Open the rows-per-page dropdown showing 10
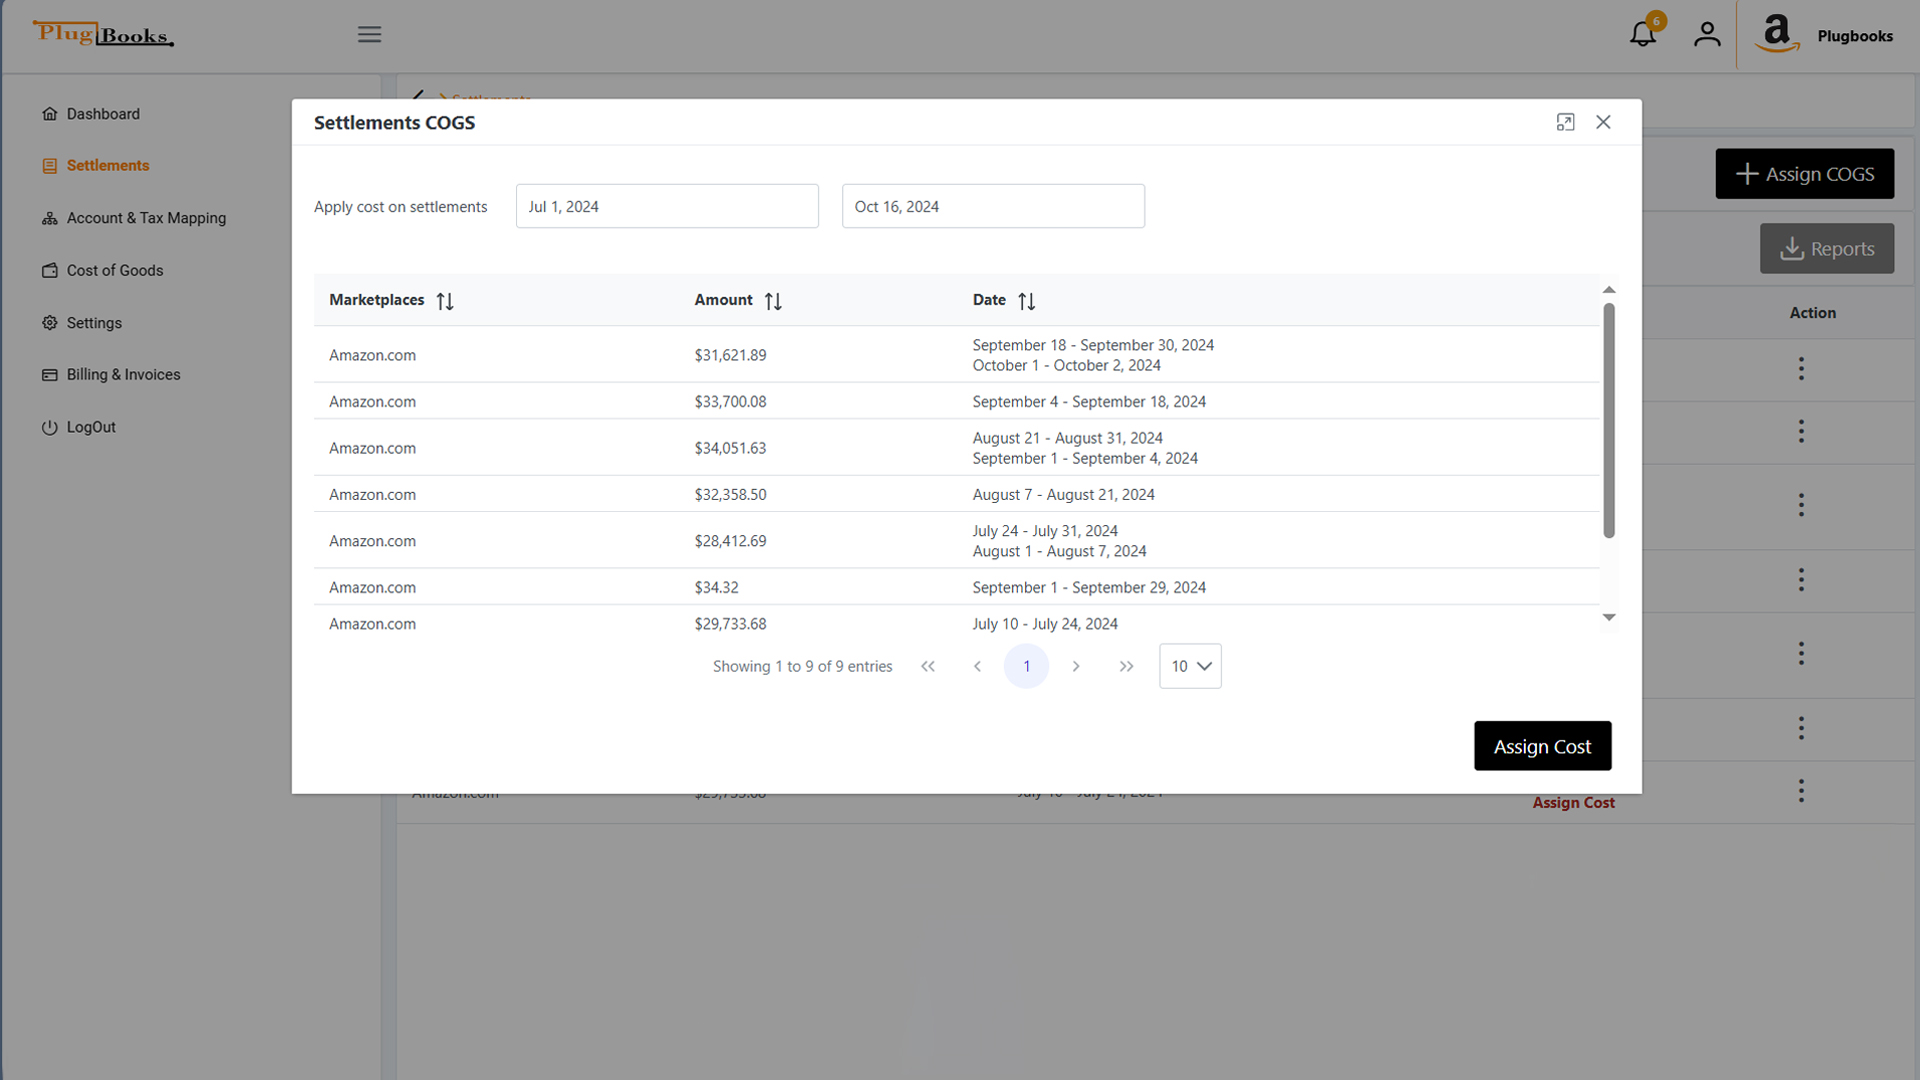This screenshot has height=1080, width=1920. point(1190,666)
